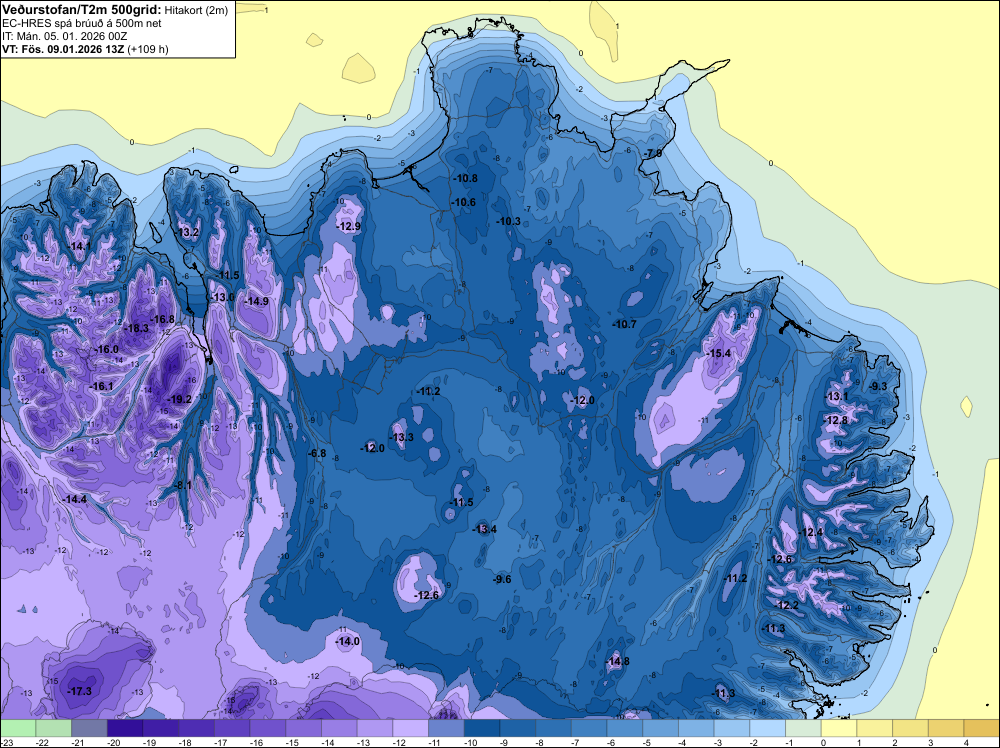This screenshot has width=1000, height=748.
Task: Click the legend swatch between 0 and 1
Action: pyautogui.click(x=839, y=728)
